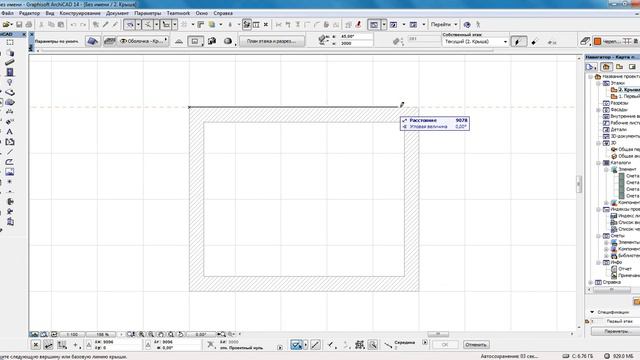
Task: Select the Roof tool in toolbox
Action: 10,102
